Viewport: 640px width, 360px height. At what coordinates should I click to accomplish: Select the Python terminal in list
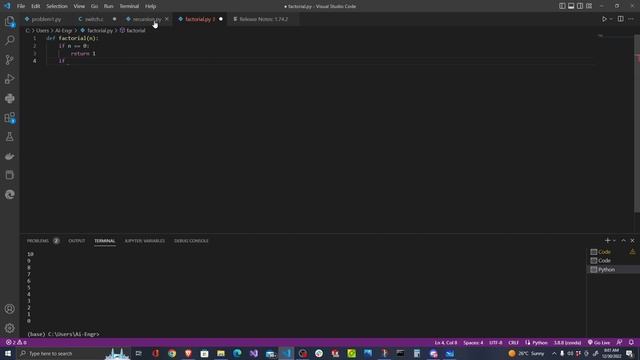[613, 269]
